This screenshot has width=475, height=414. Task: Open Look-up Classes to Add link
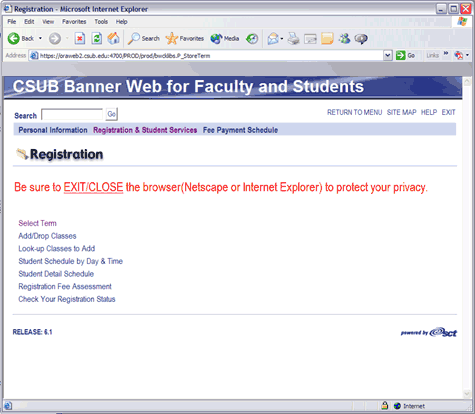[x=57, y=249]
